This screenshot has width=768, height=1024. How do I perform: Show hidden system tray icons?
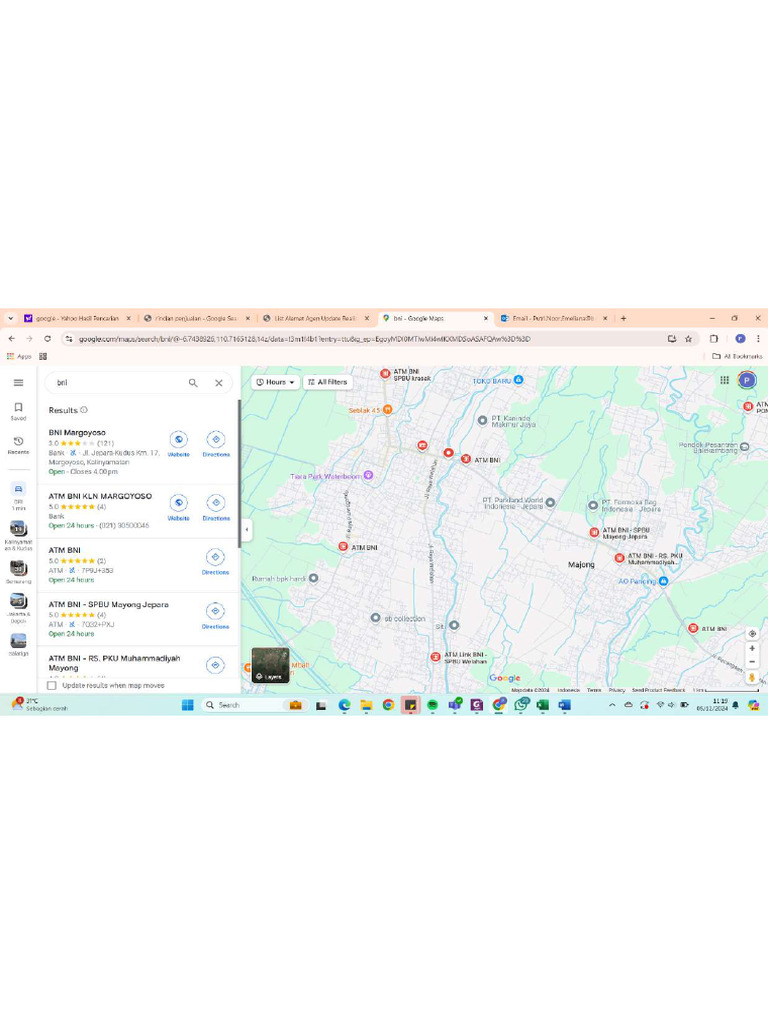[612, 705]
